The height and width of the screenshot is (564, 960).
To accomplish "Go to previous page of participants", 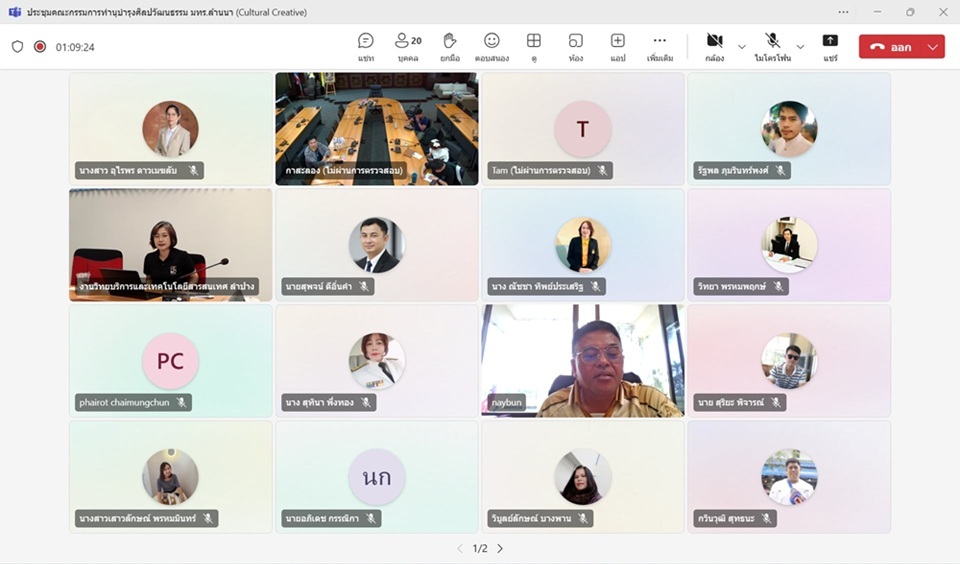I will point(460,548).
